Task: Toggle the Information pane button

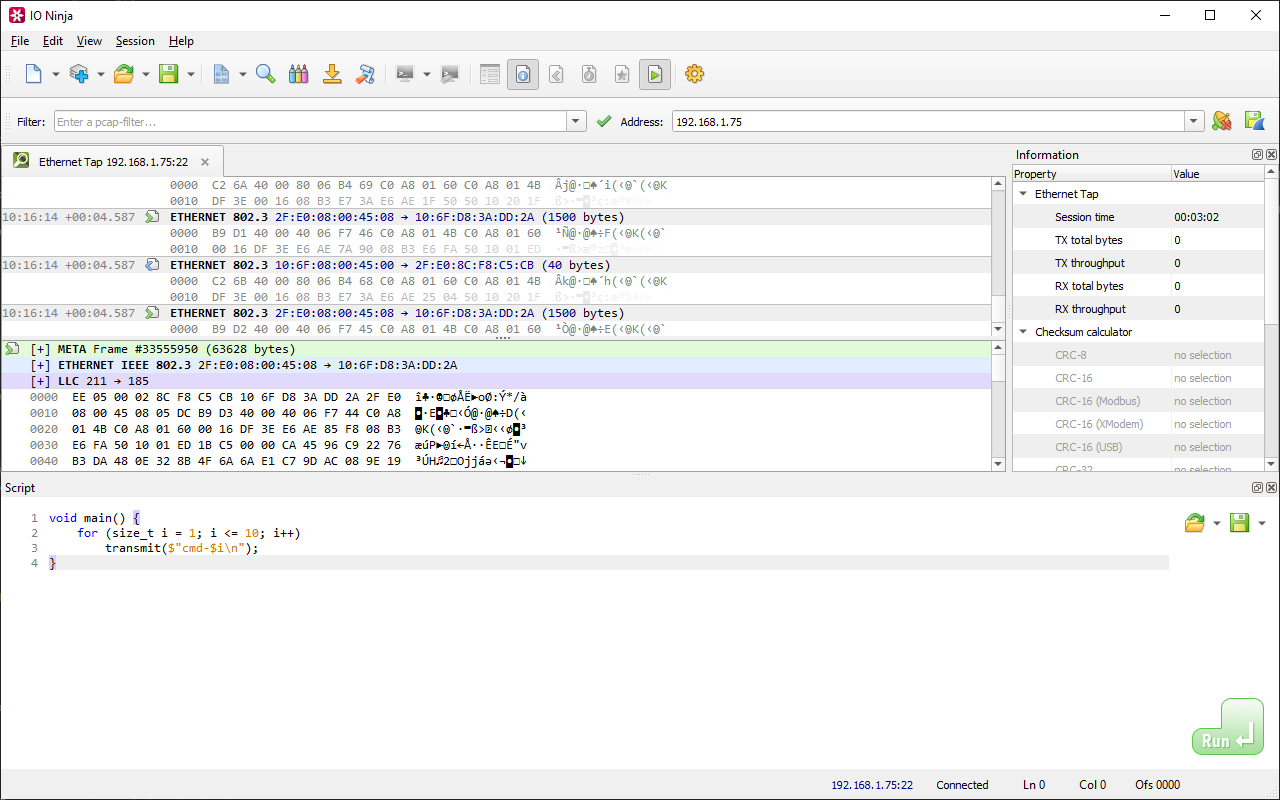Action: pos(523,74)
